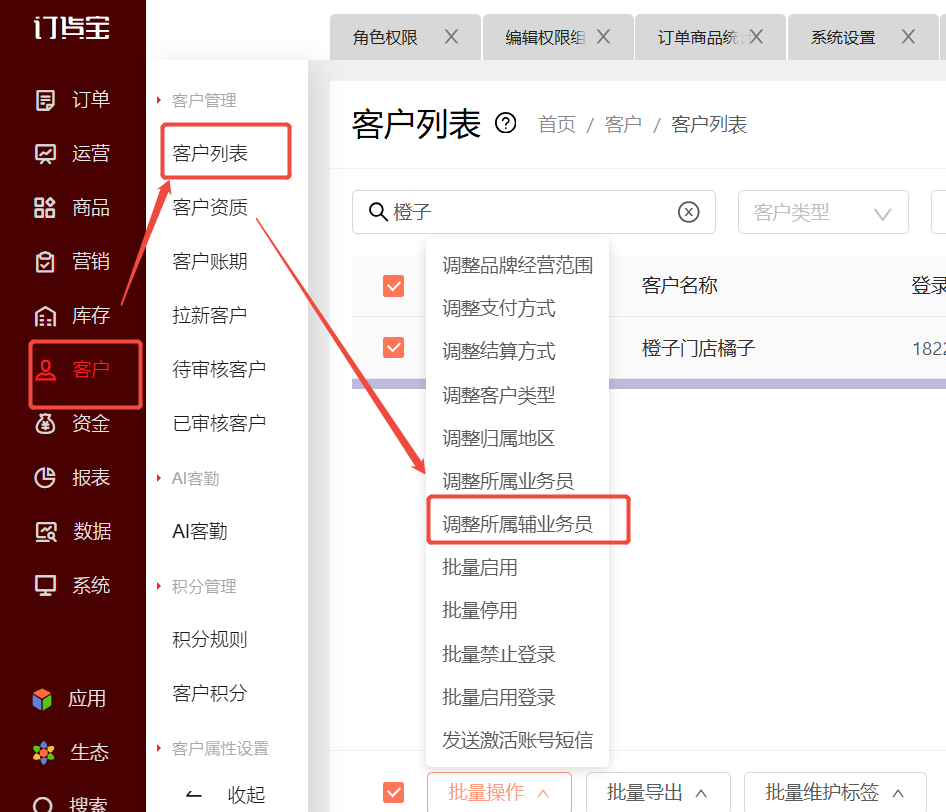Click the magnifier icon in search box

click(x=378, y=212)
